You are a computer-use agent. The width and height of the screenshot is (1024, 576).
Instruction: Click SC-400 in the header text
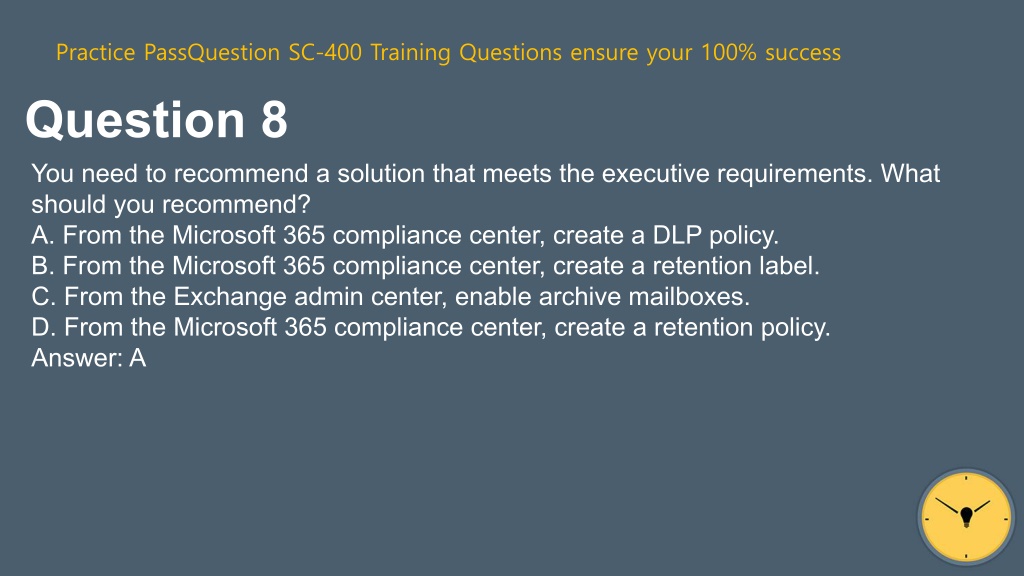[x=325, y=52]
